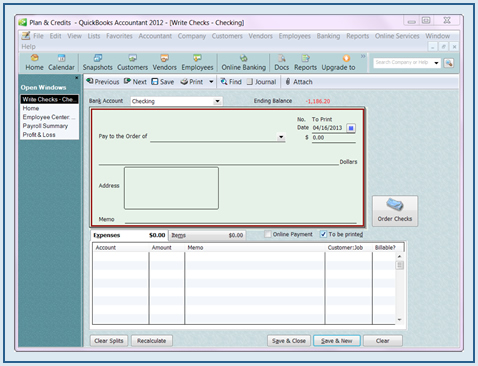Print the check
The height and width of the screenshot is (366, 478).
192,82
